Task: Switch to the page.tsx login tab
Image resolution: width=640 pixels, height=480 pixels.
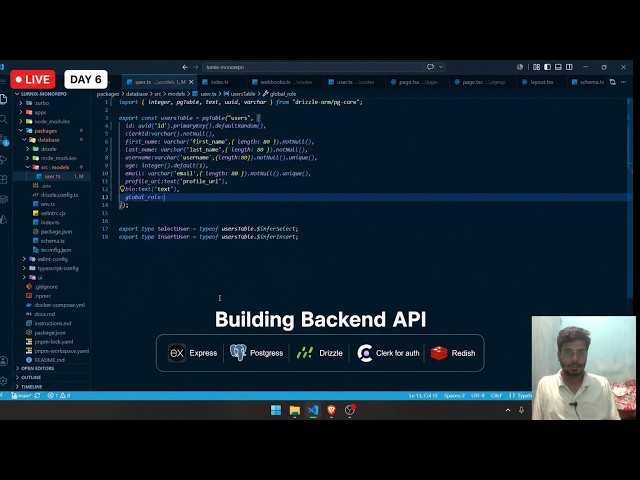Action: pos(416,82)
